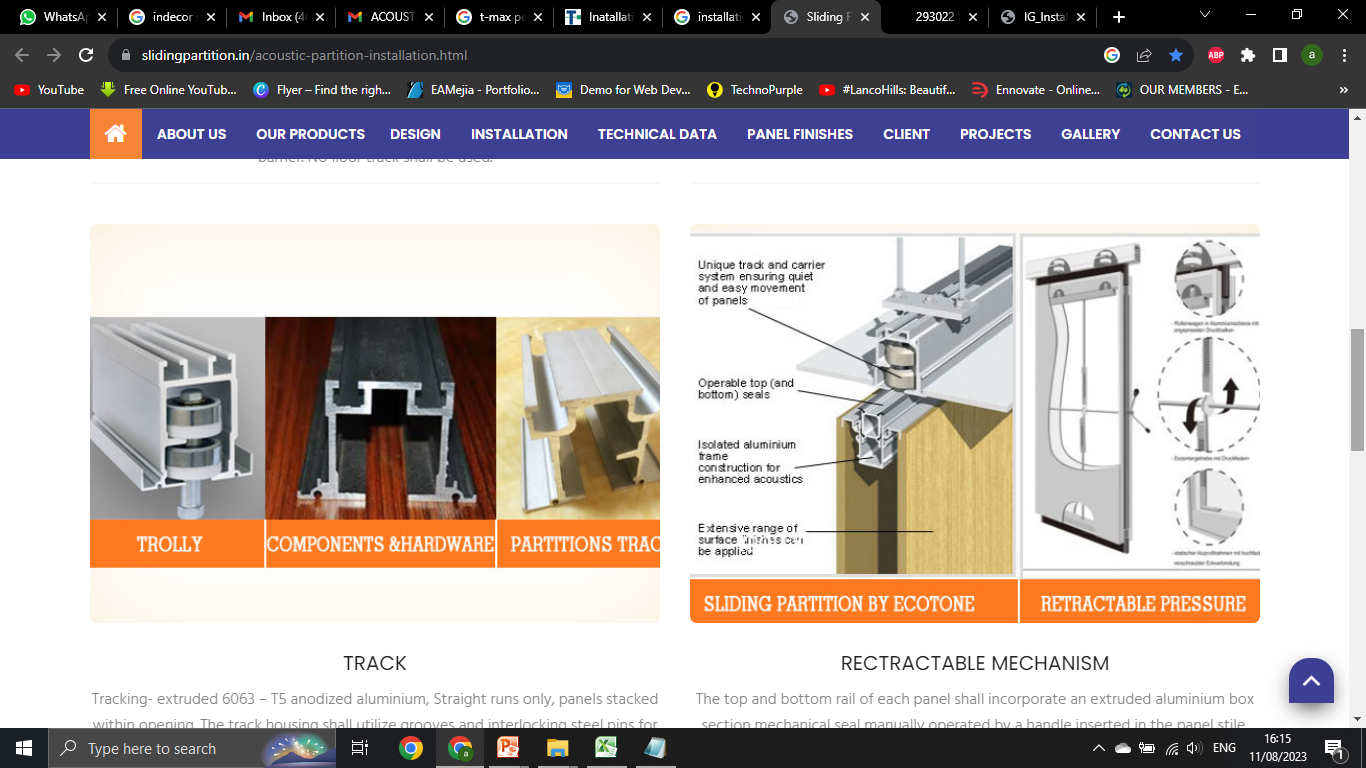1366x768 pixels.
Task: Open OUR PRODUCTS menu
Action: pyautogui.click(x=310, y=134)
